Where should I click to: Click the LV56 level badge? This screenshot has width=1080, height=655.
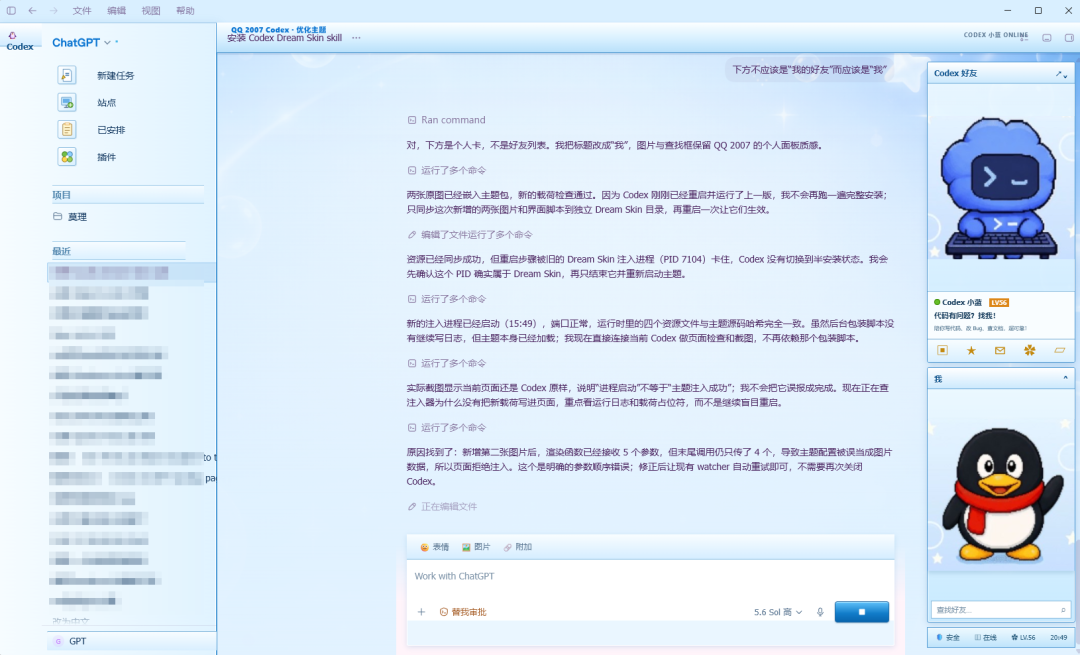999,302
